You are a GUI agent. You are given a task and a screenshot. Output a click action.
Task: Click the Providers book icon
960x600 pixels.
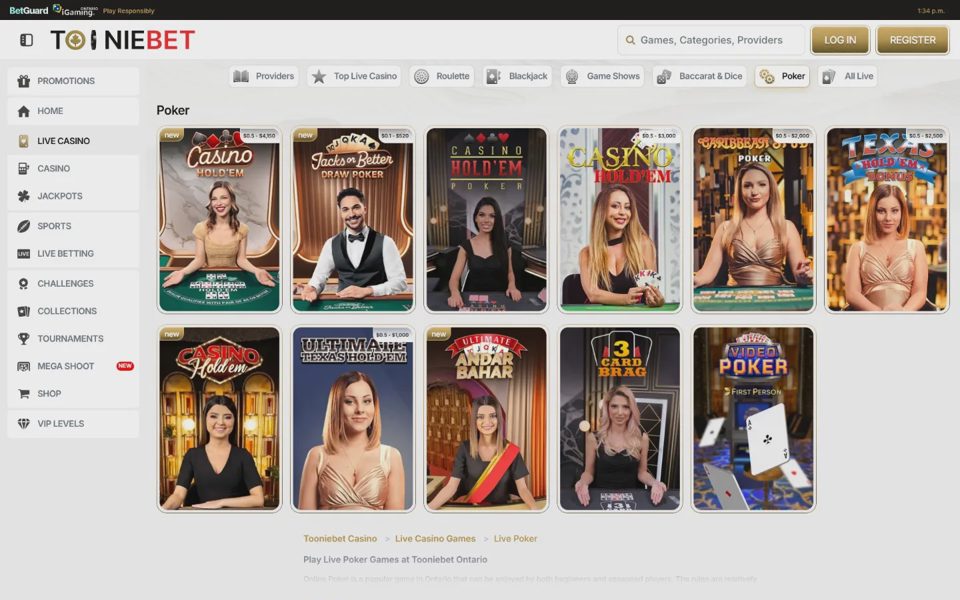click(241, 76)
